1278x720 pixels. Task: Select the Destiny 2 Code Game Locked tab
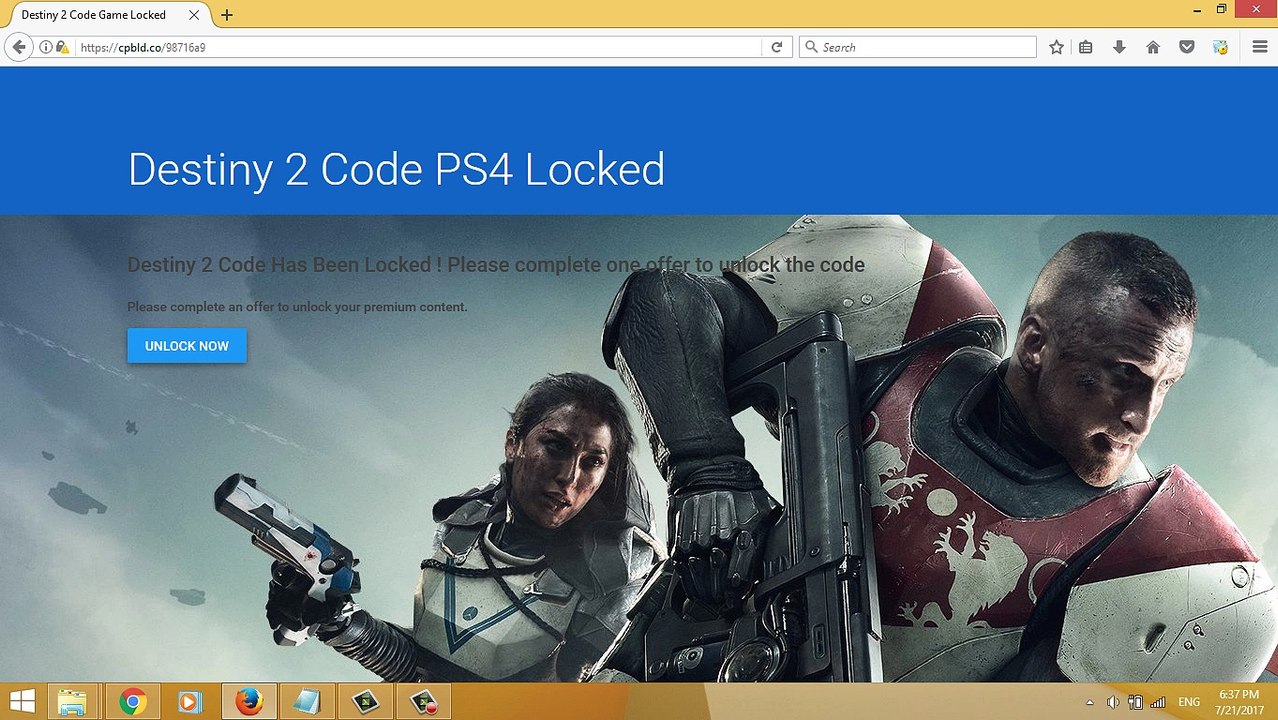pyautogui.click(x=108, y=15)
